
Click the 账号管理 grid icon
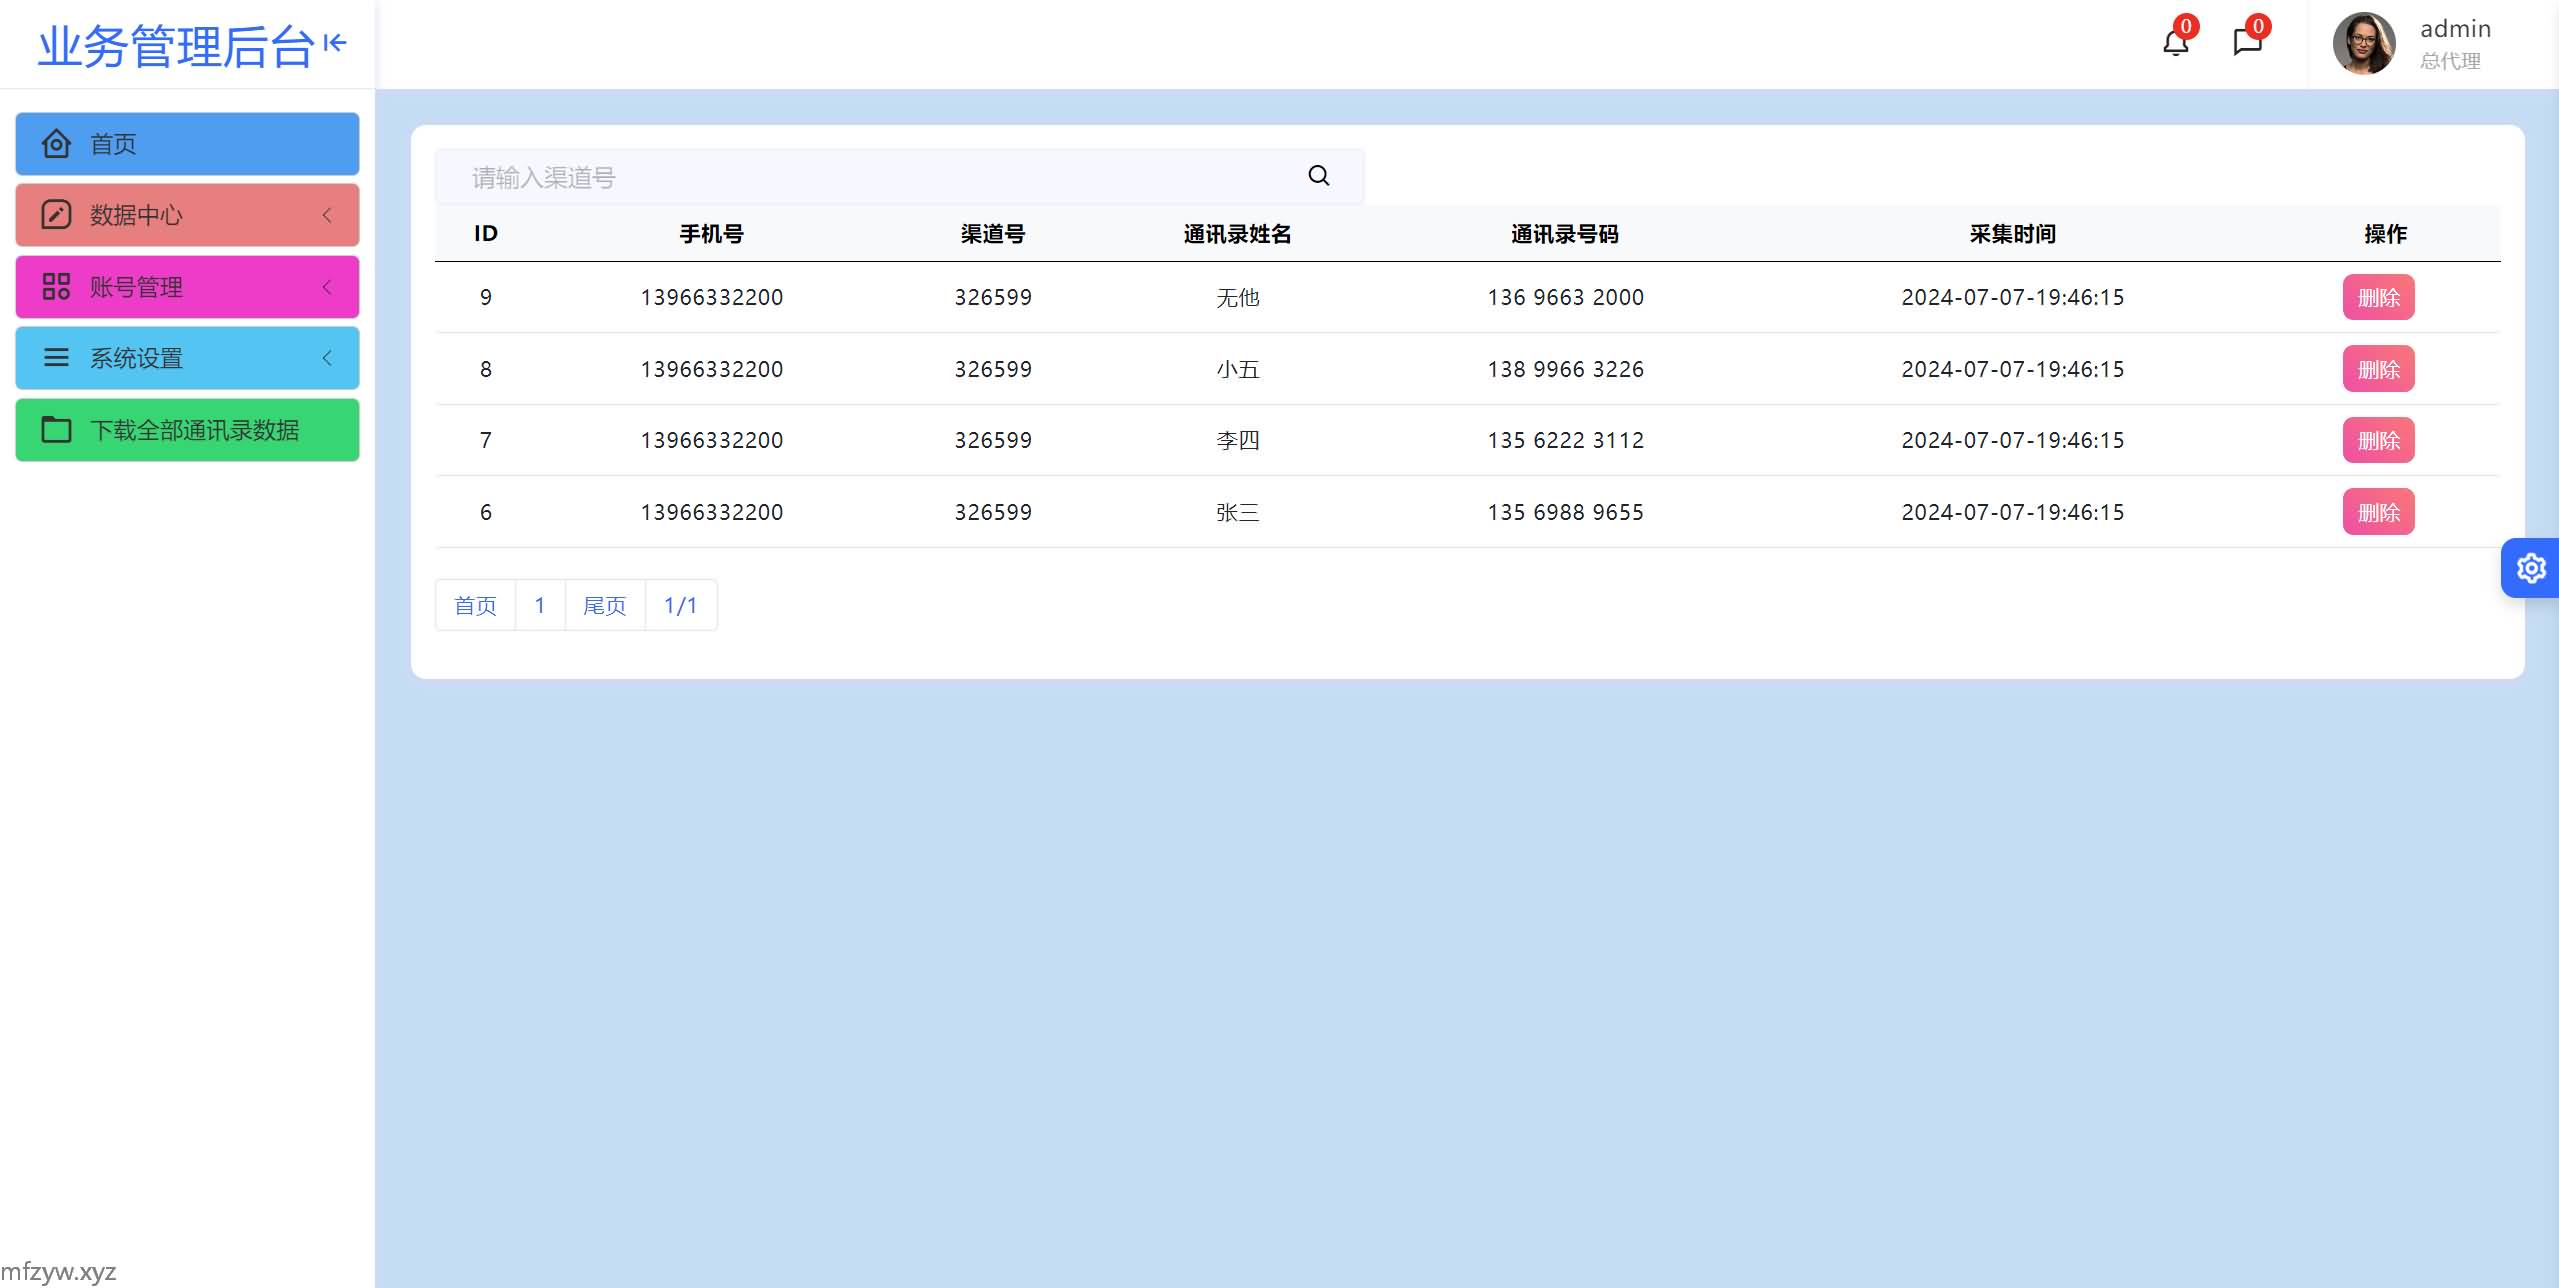tap(56, 287)
